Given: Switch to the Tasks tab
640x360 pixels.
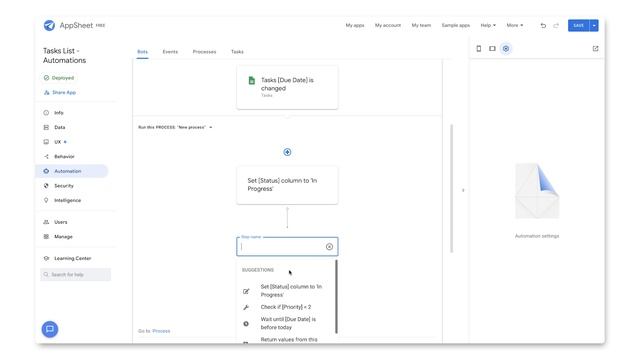Looking at the screenshot, I should point(237,52).
